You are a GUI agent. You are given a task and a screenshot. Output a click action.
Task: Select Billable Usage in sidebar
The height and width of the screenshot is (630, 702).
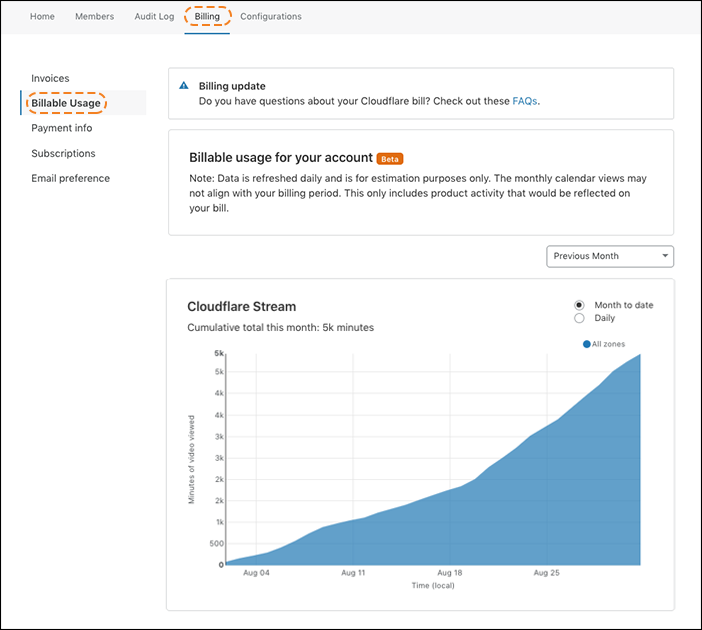coord(66,103)
